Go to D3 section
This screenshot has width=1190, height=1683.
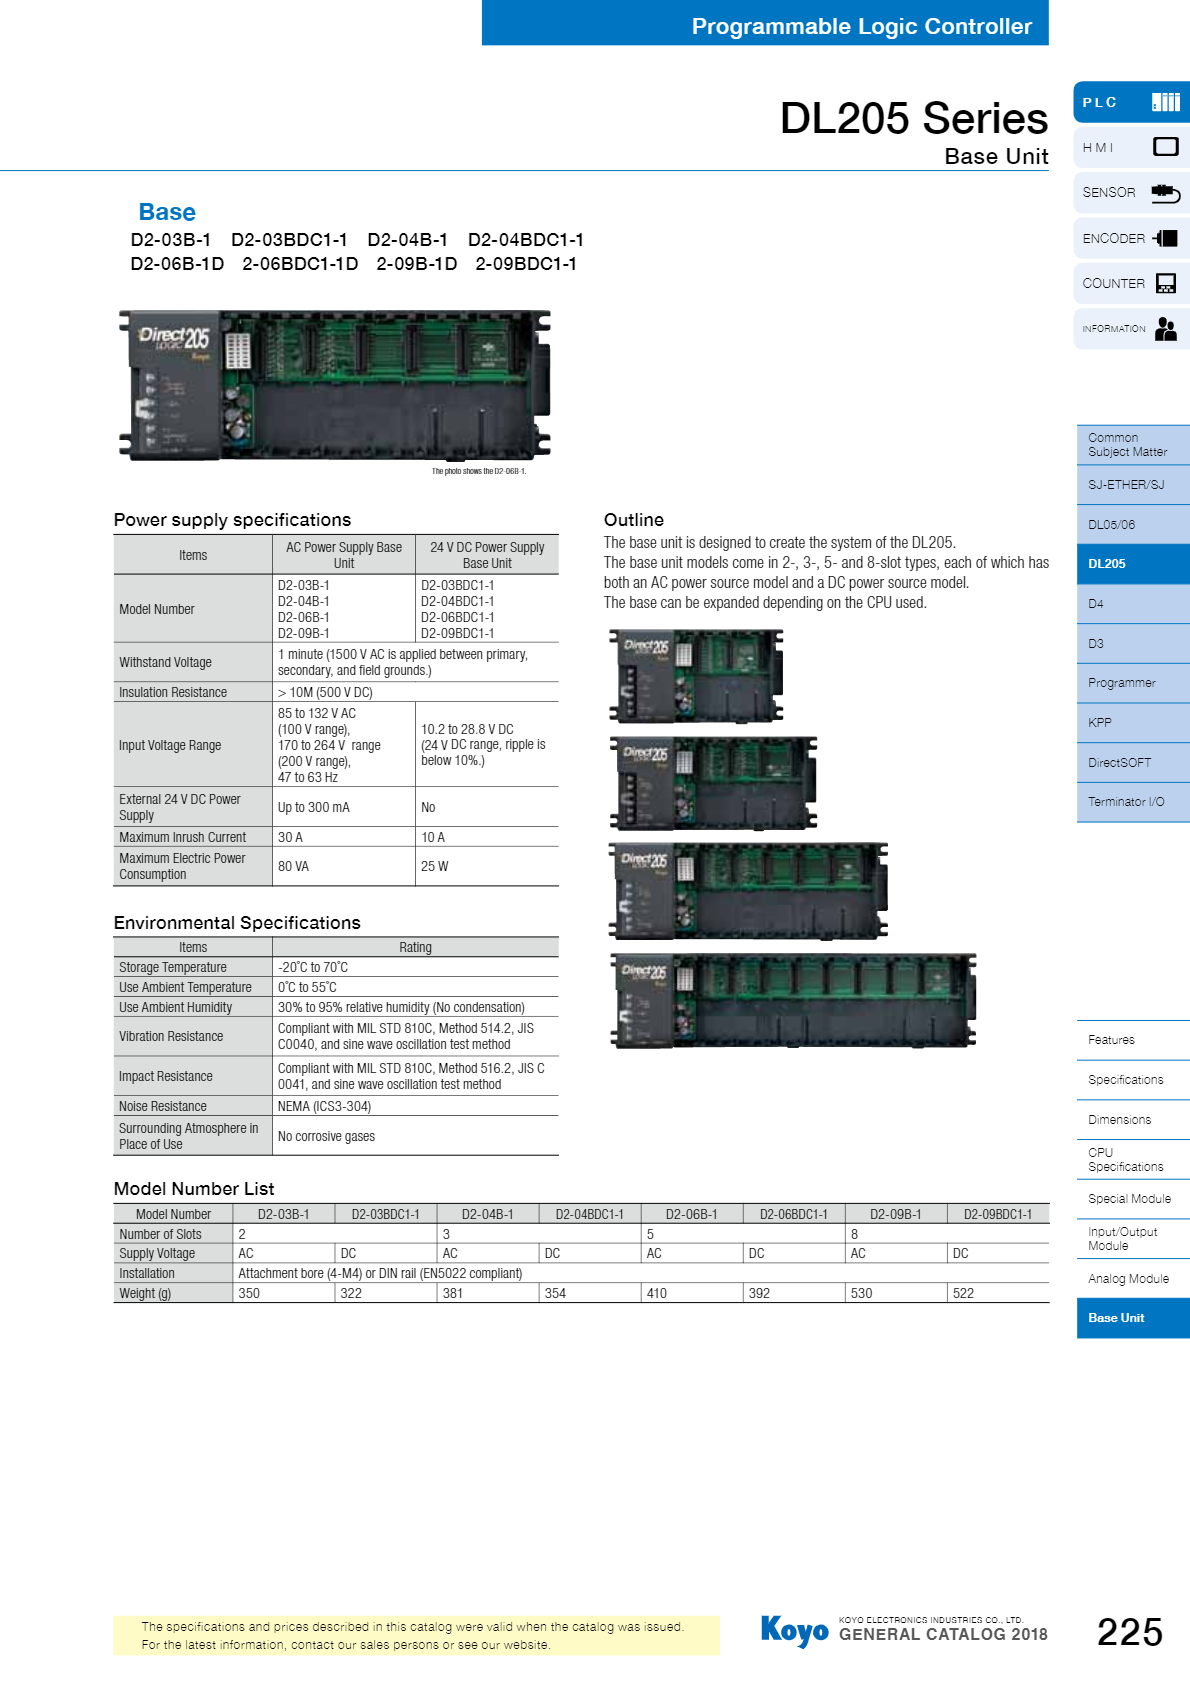(x=1133, y=644)
